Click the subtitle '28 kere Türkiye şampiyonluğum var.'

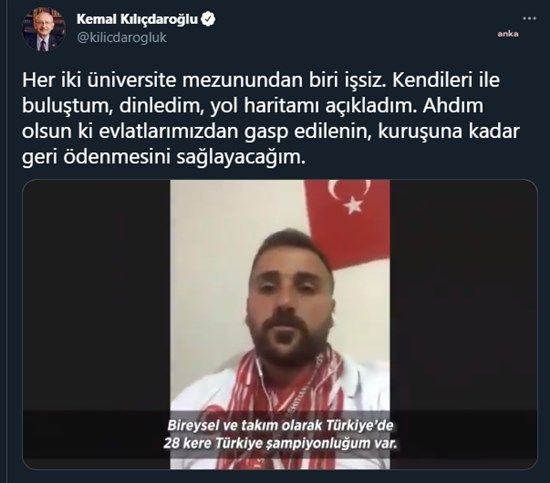coord(280,444)
